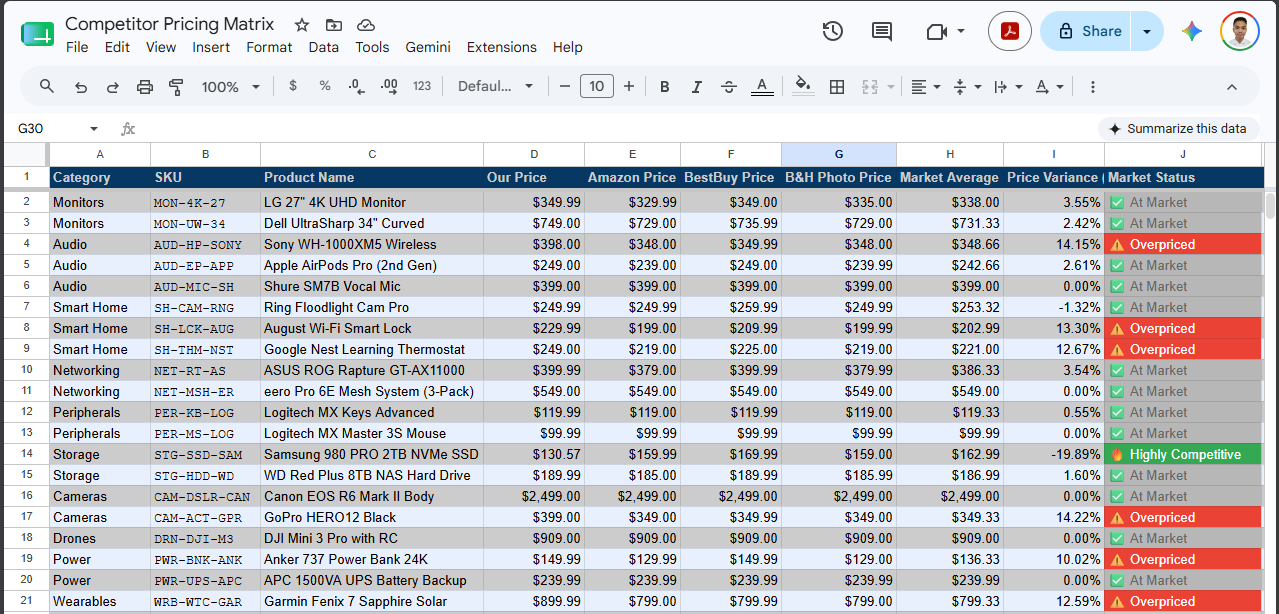
Task: Format as currency with dollar icon
Action: point(293,86)
